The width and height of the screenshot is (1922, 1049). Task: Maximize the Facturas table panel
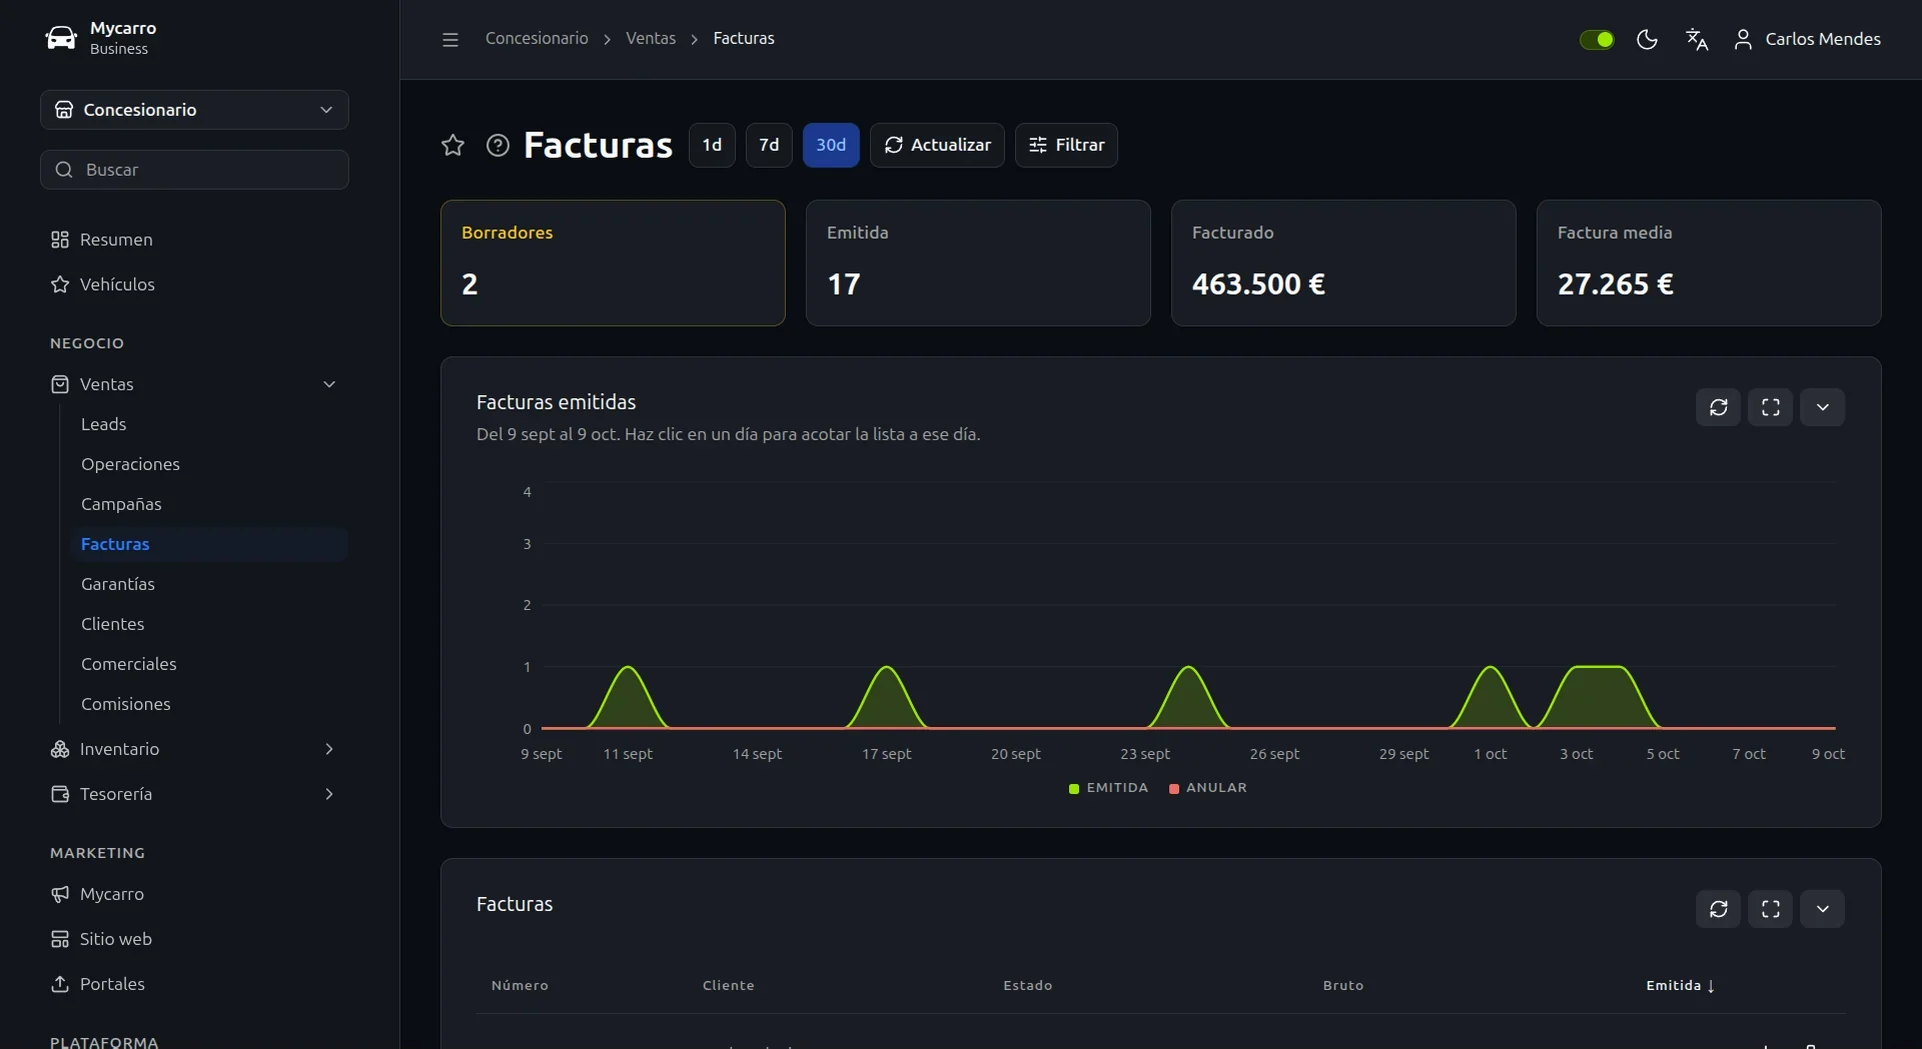coord(1770,909)
